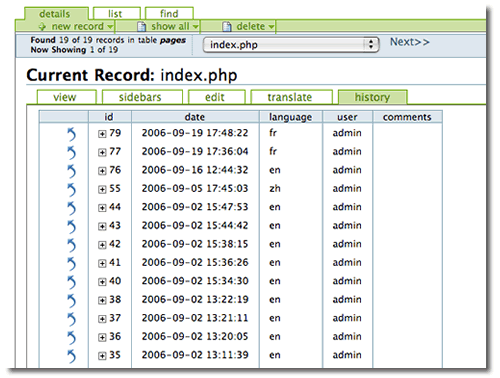Click the Current Record: index.php heading

pos(132,75)
